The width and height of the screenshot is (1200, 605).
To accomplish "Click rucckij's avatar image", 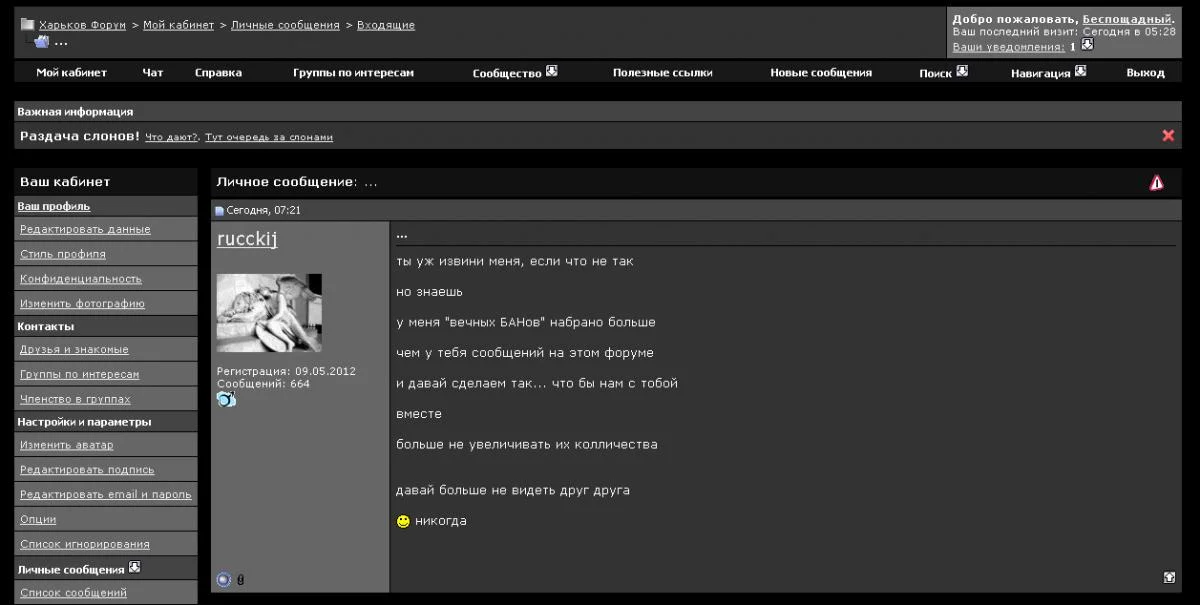I will click(x=269, y=312).
